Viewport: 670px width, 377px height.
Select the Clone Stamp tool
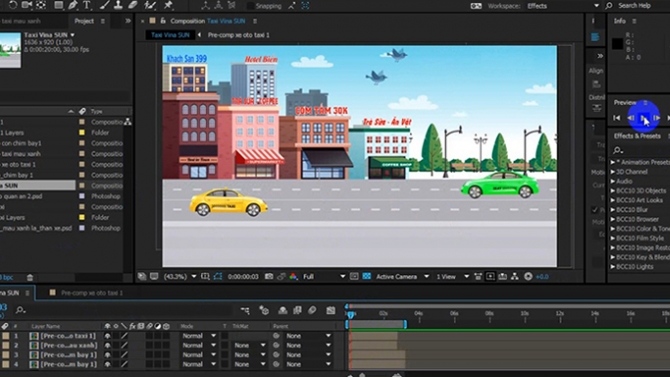[118, 5]
